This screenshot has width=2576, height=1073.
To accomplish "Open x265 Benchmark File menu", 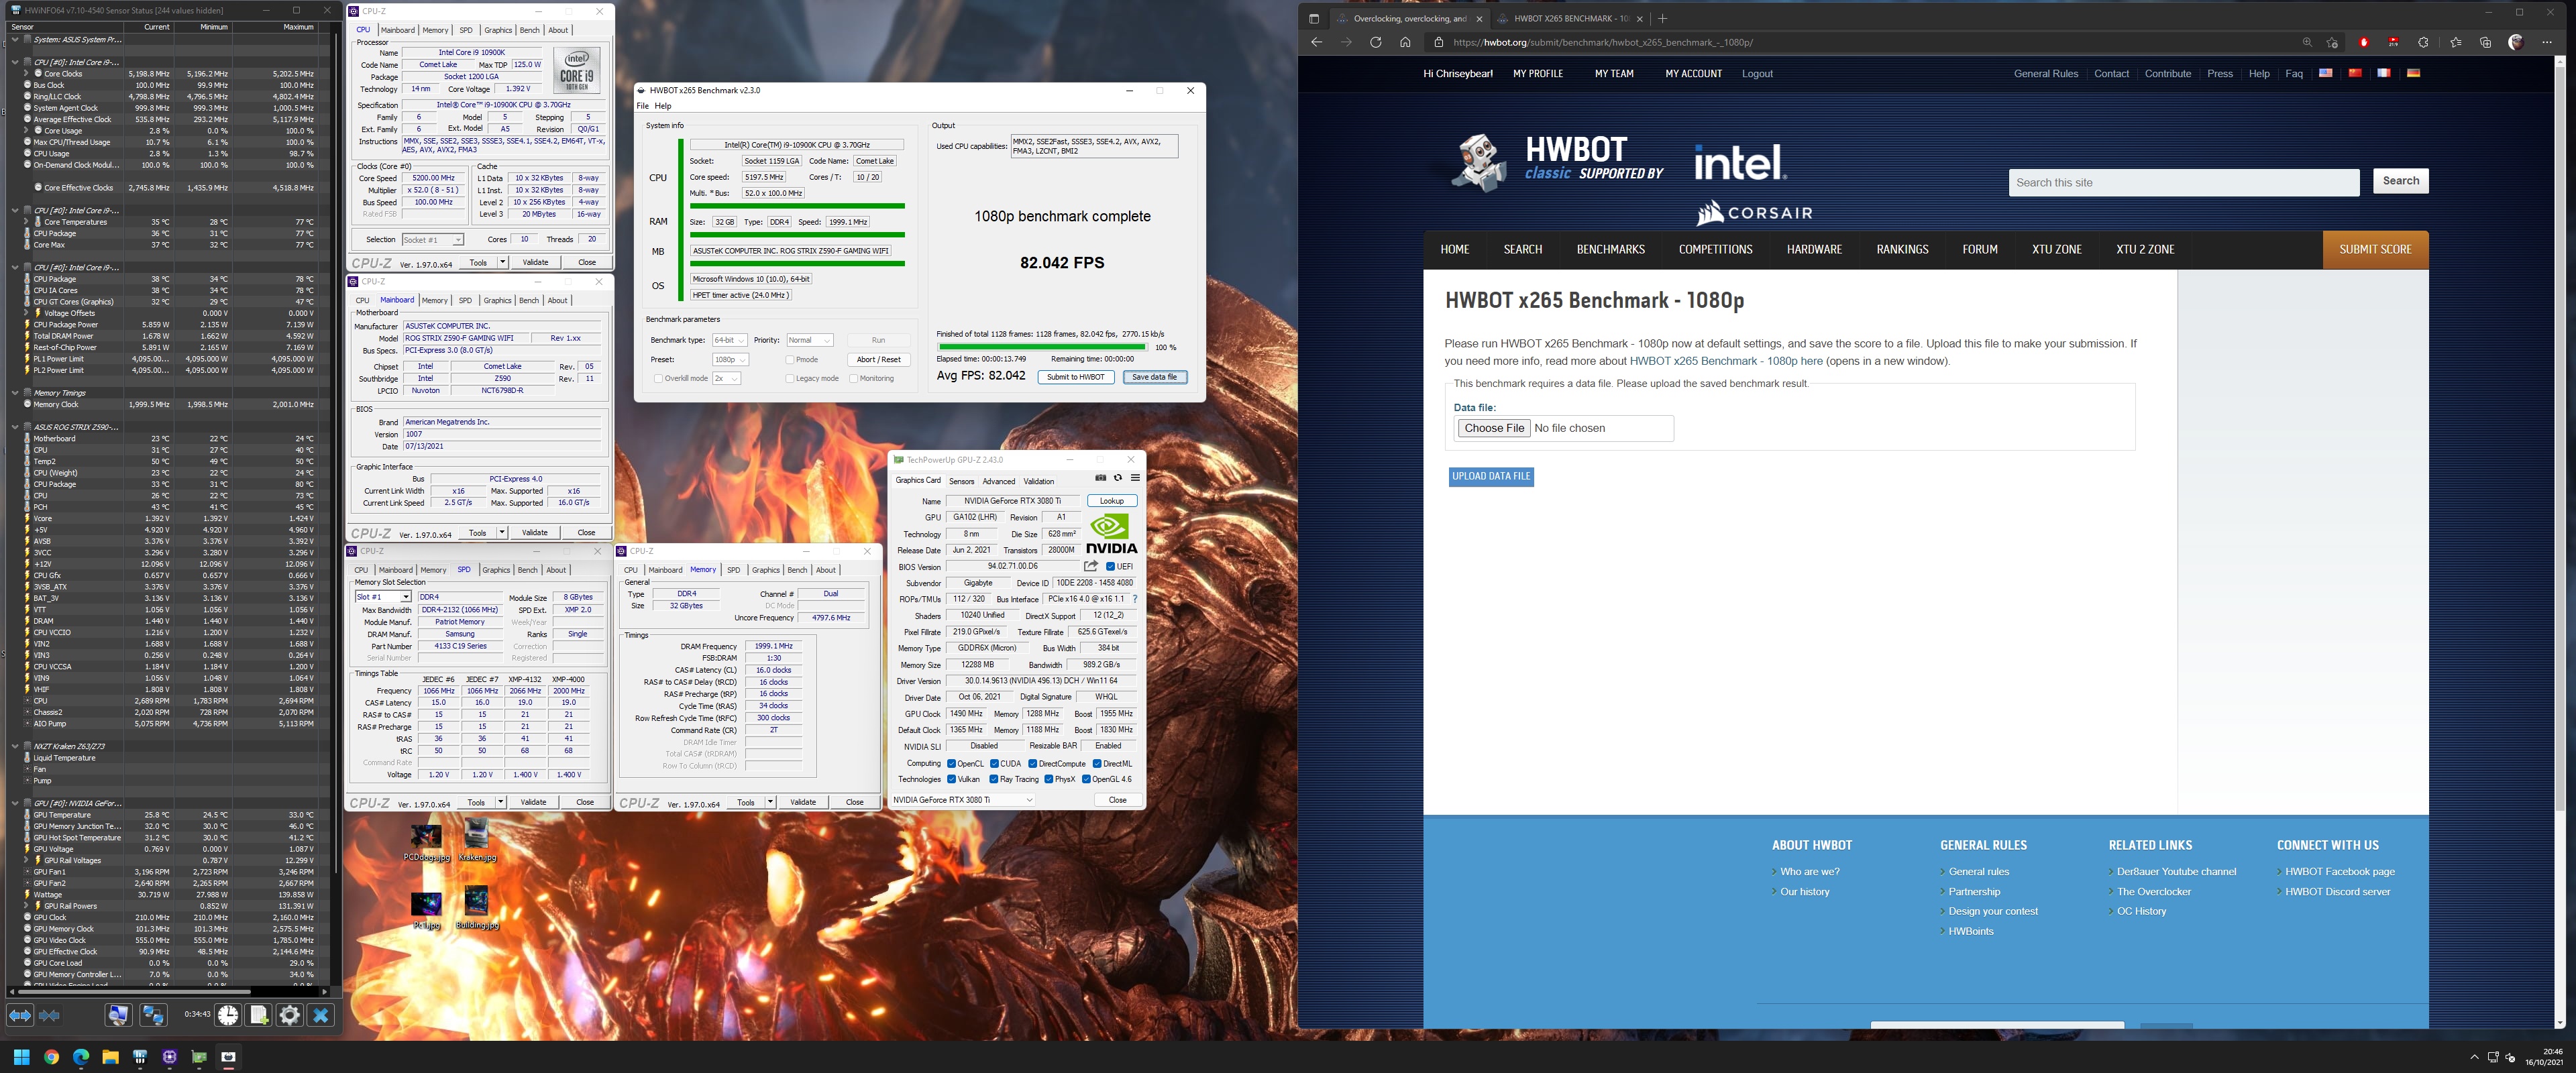I will pos(643,106).
